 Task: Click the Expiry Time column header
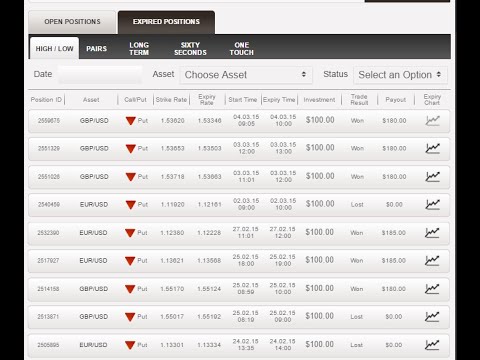click(279, 100)
